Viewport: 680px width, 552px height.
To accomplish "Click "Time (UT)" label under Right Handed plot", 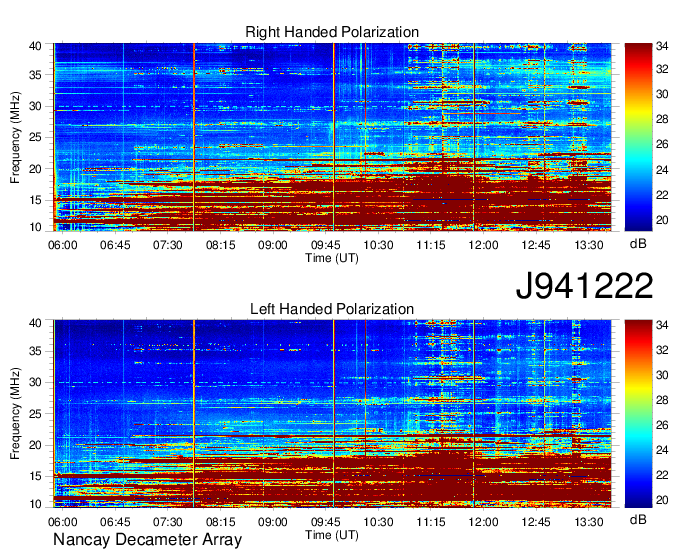I will [x=332, y=258].
